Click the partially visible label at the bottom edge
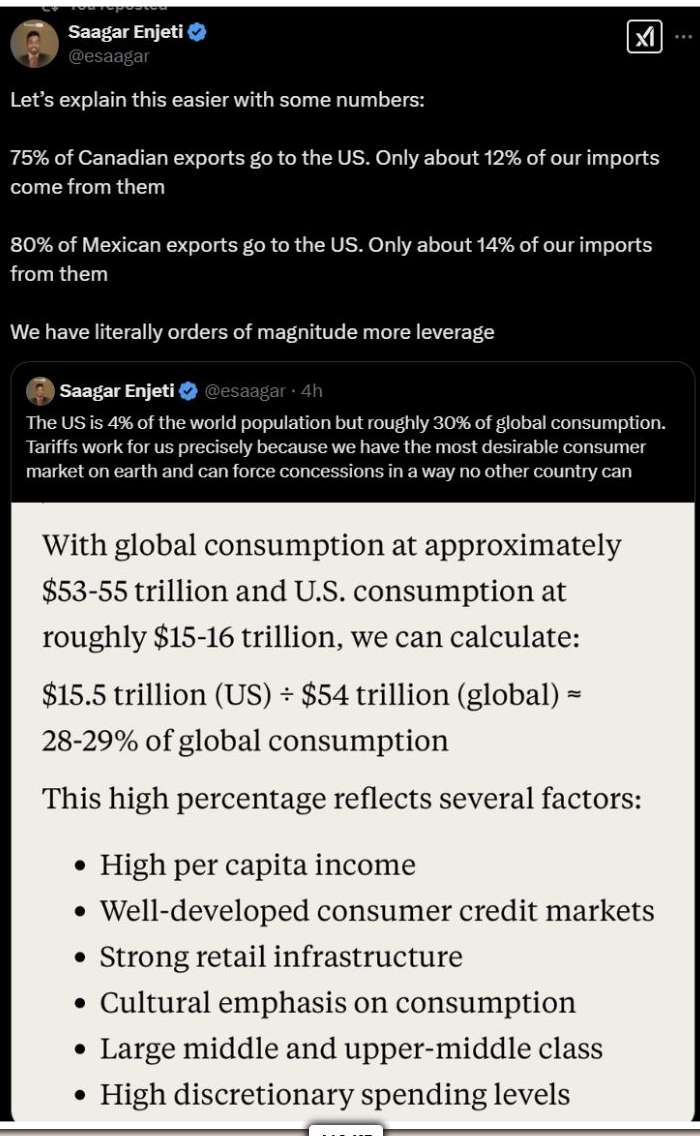 click(346, 1131)
